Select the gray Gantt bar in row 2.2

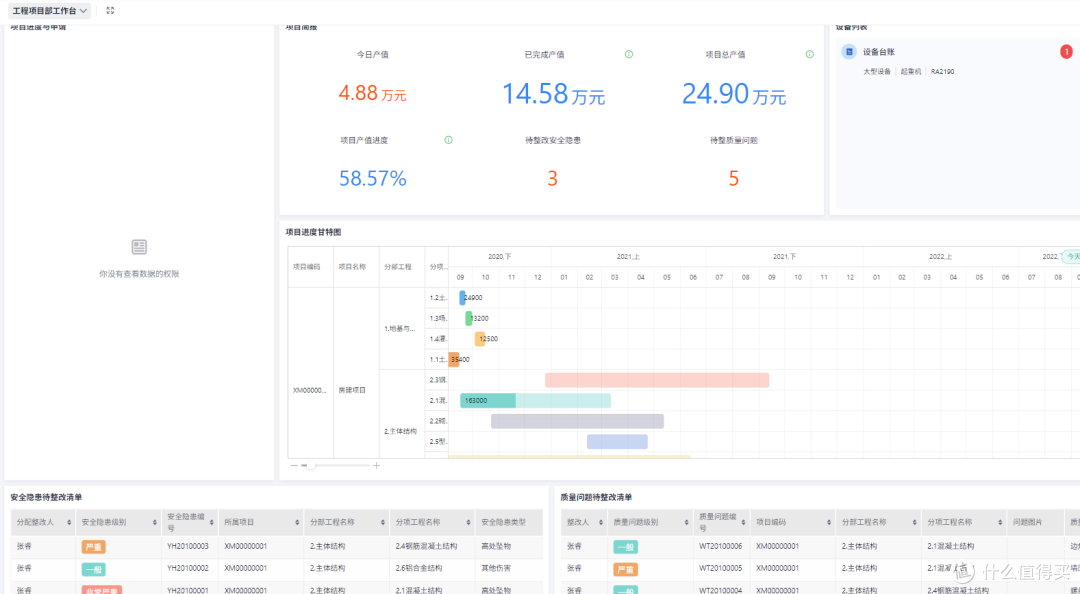point(577,421)
